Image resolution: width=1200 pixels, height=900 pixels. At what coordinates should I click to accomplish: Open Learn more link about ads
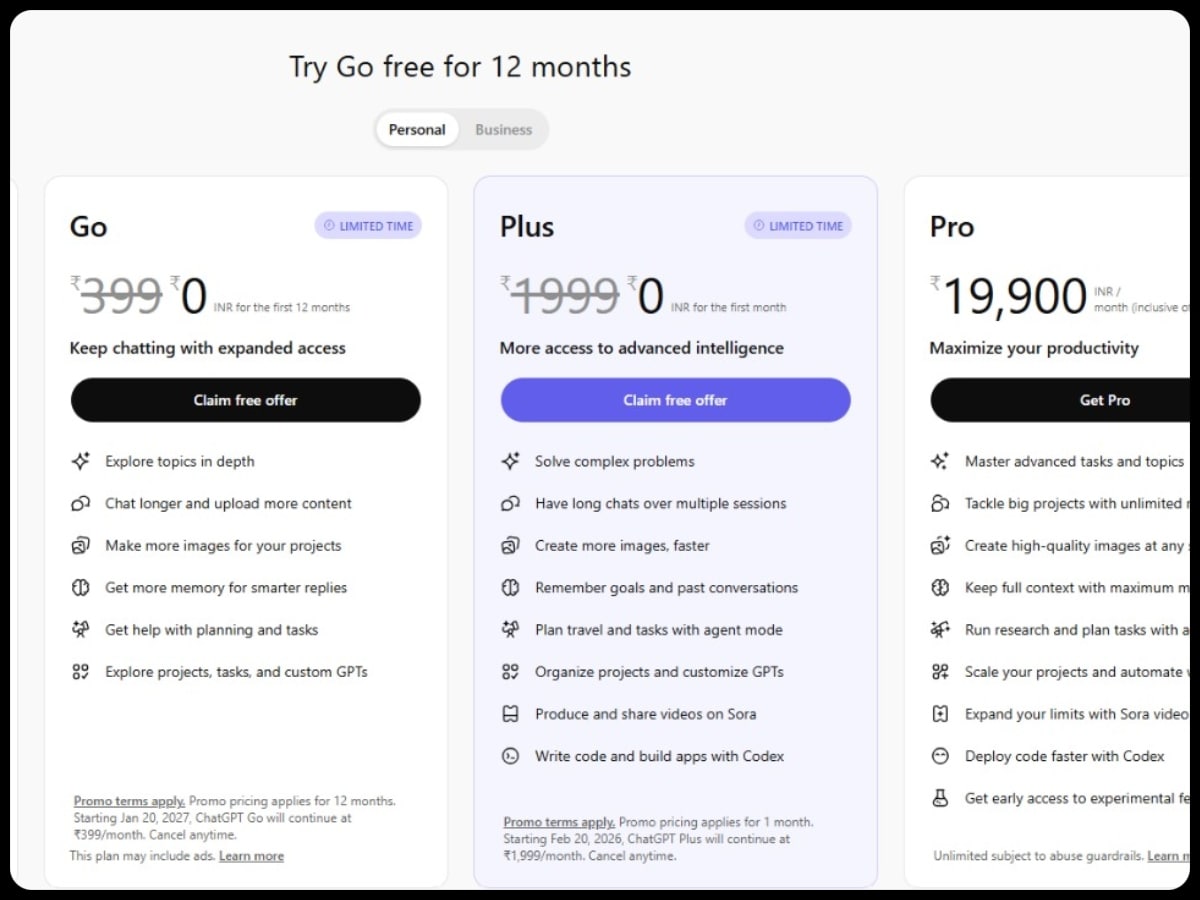point(251,856)
